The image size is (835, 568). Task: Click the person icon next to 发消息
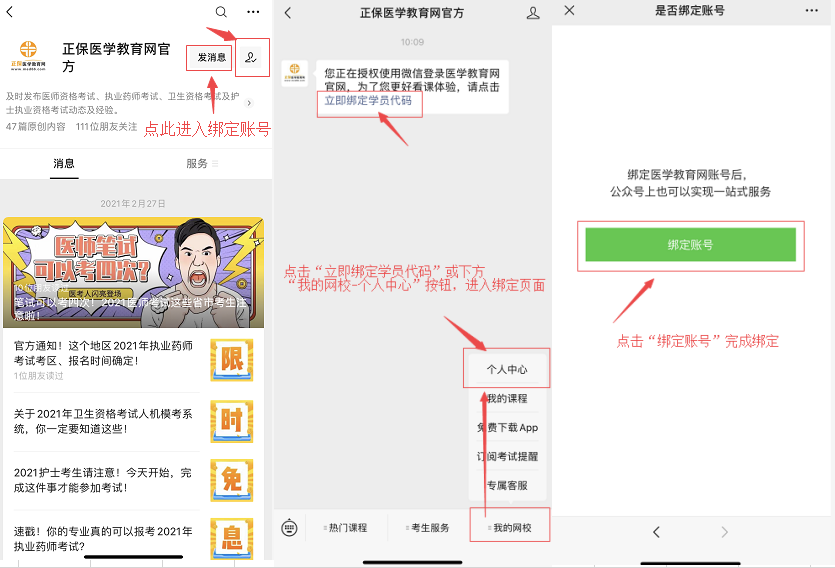[x=251, y=57]
